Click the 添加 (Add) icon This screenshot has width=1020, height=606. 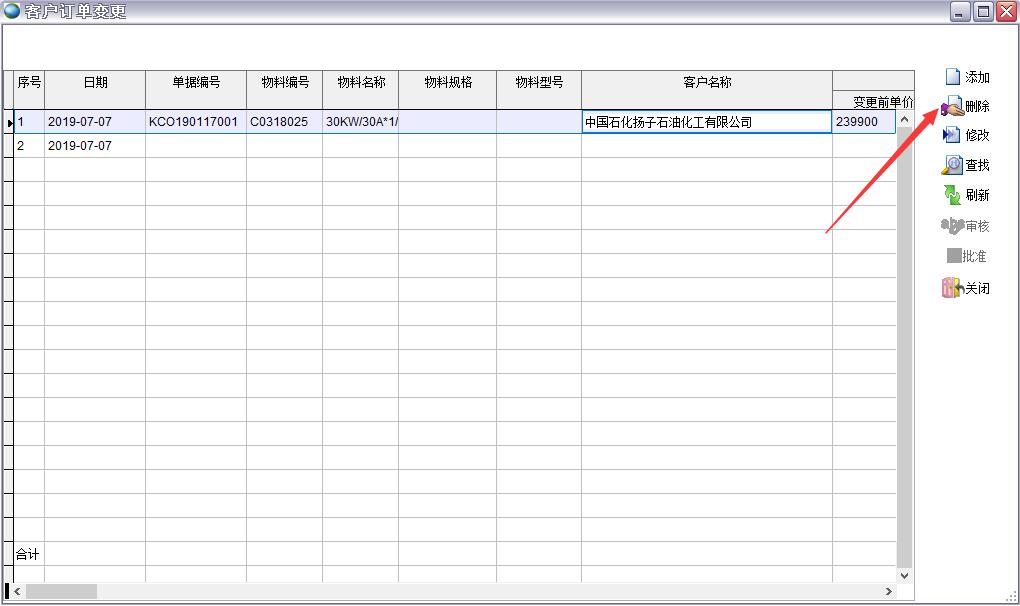[x=952, y=77]
